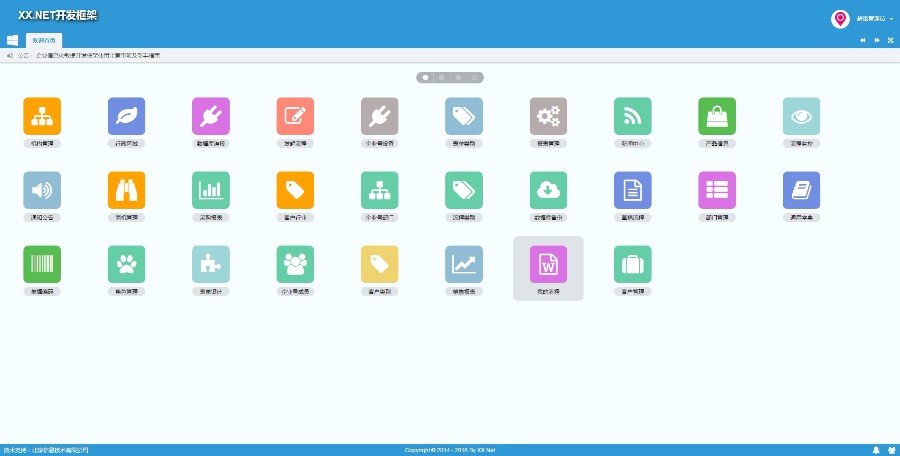Open the green barcode tile
The width and height of the screenshot is (900, 456).
42,264
